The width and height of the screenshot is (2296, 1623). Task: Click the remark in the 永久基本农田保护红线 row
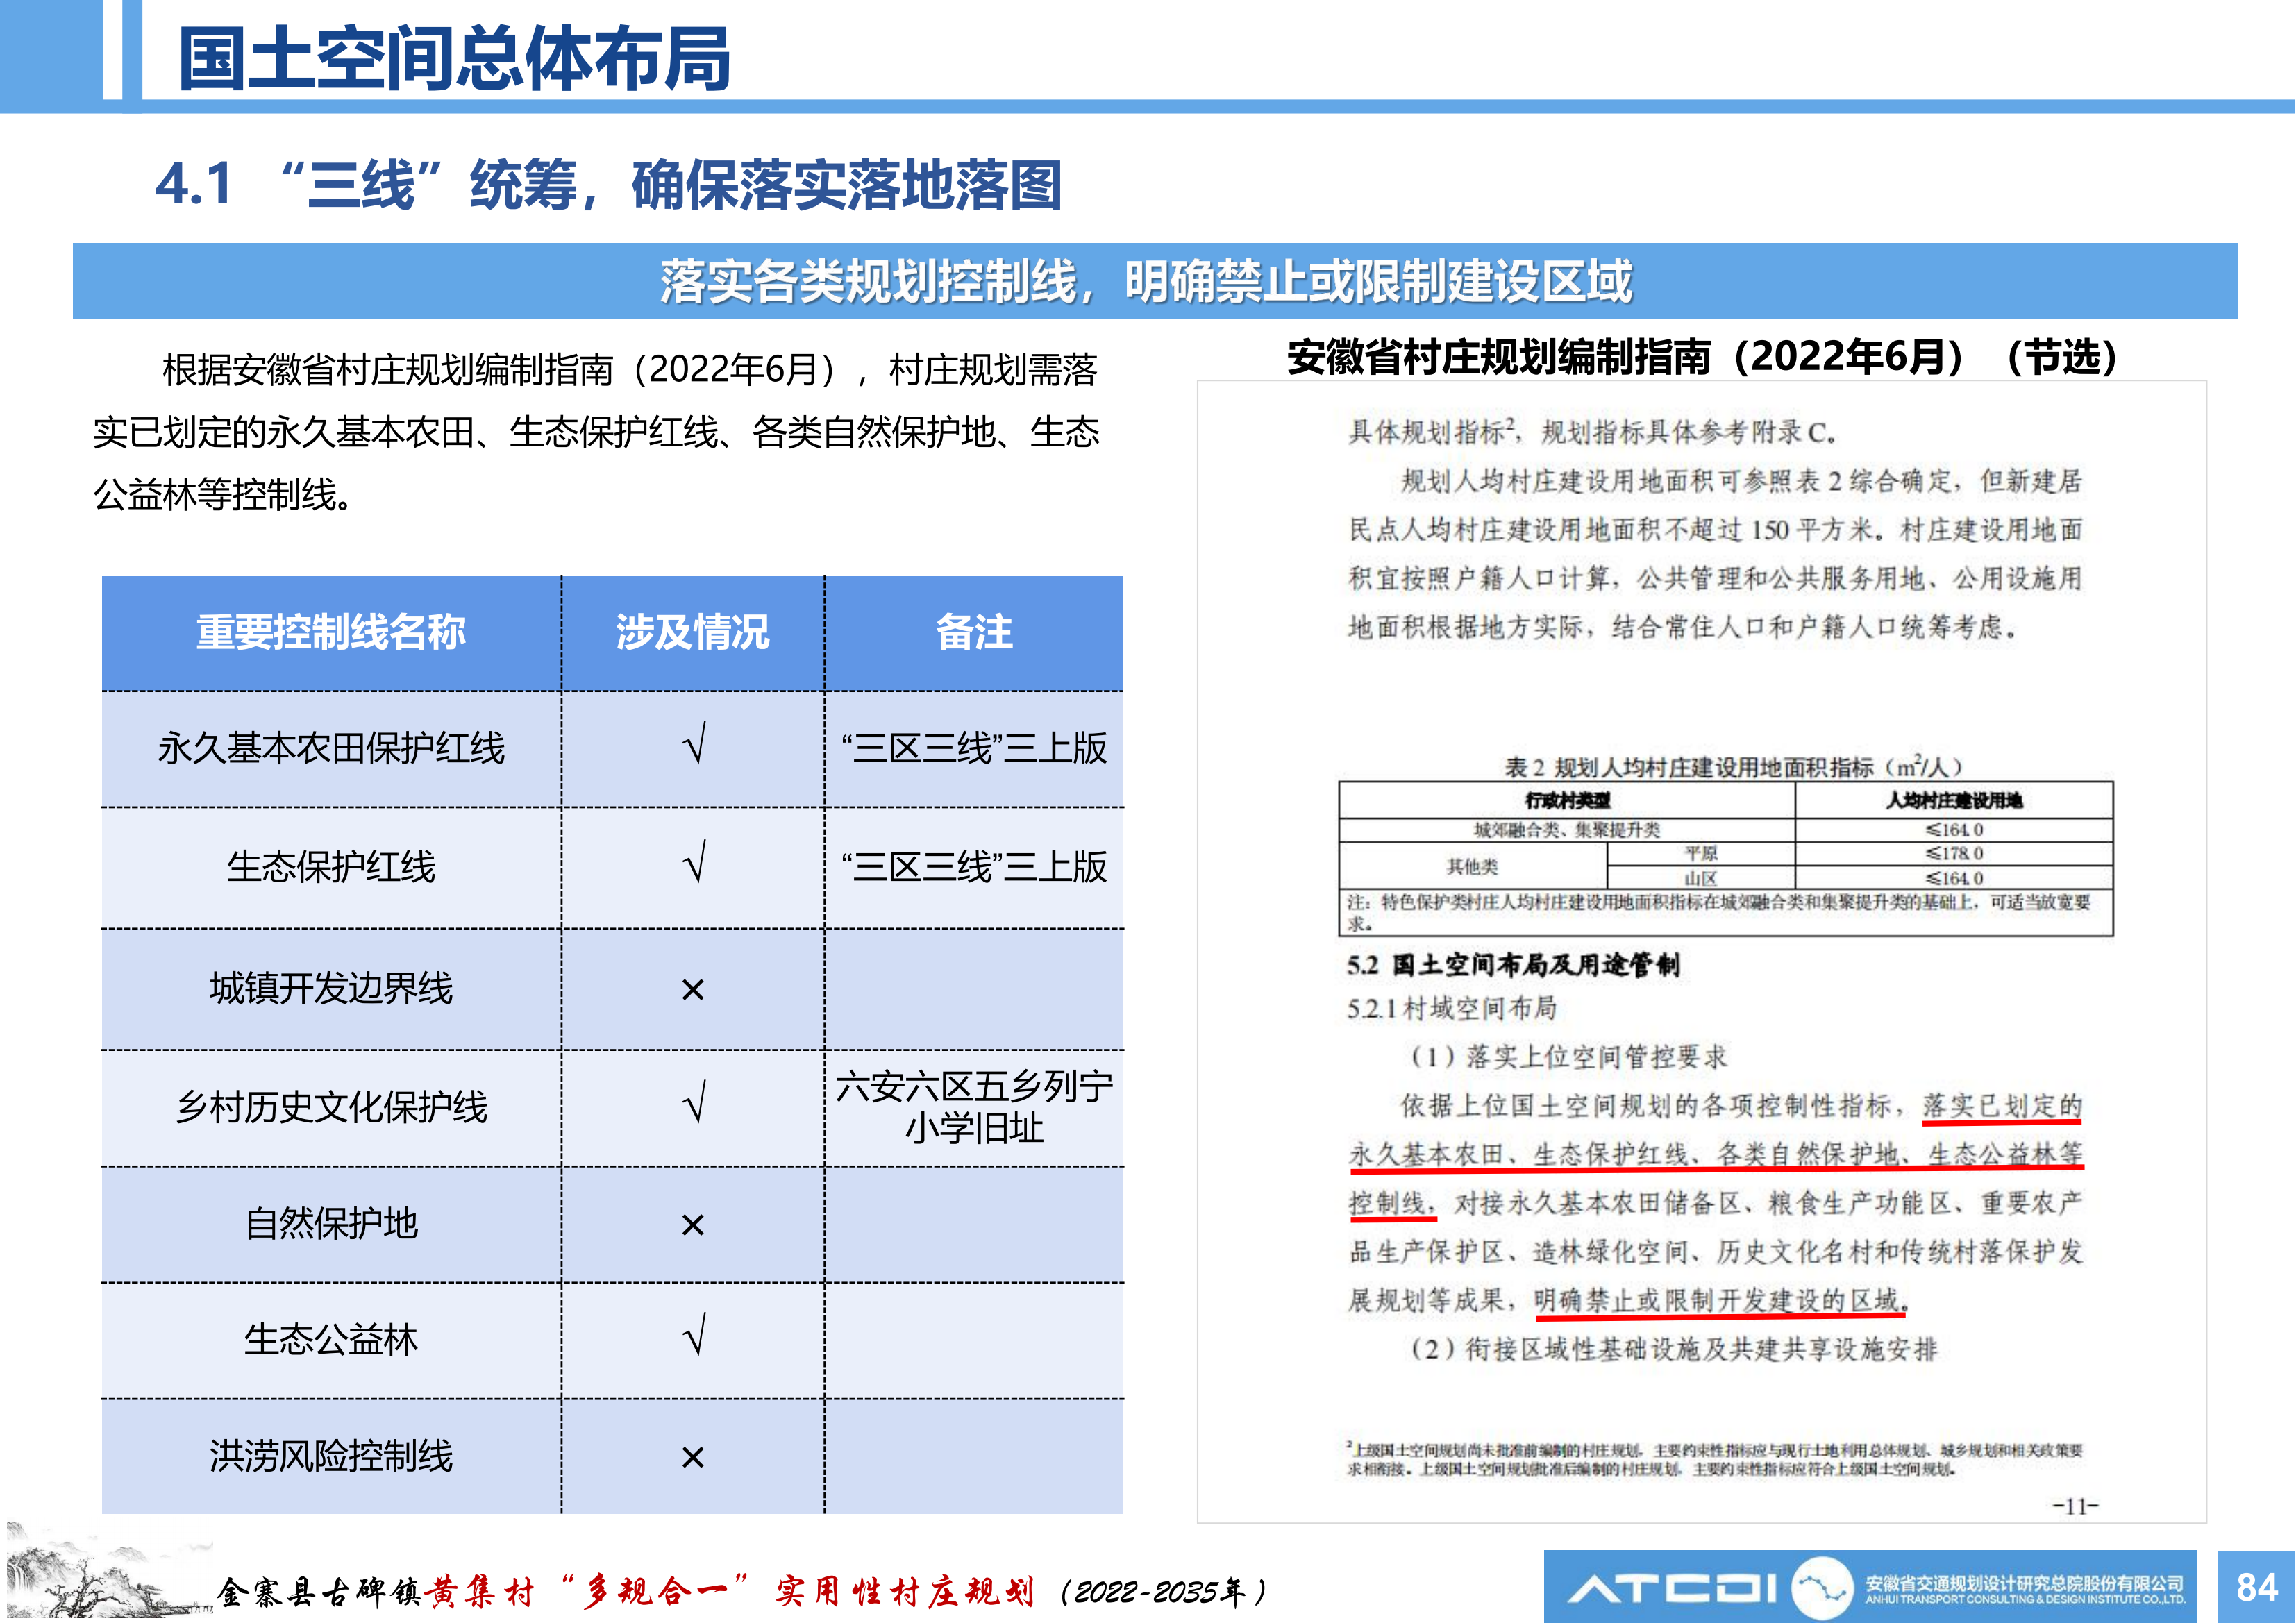[x=974, y=748]
